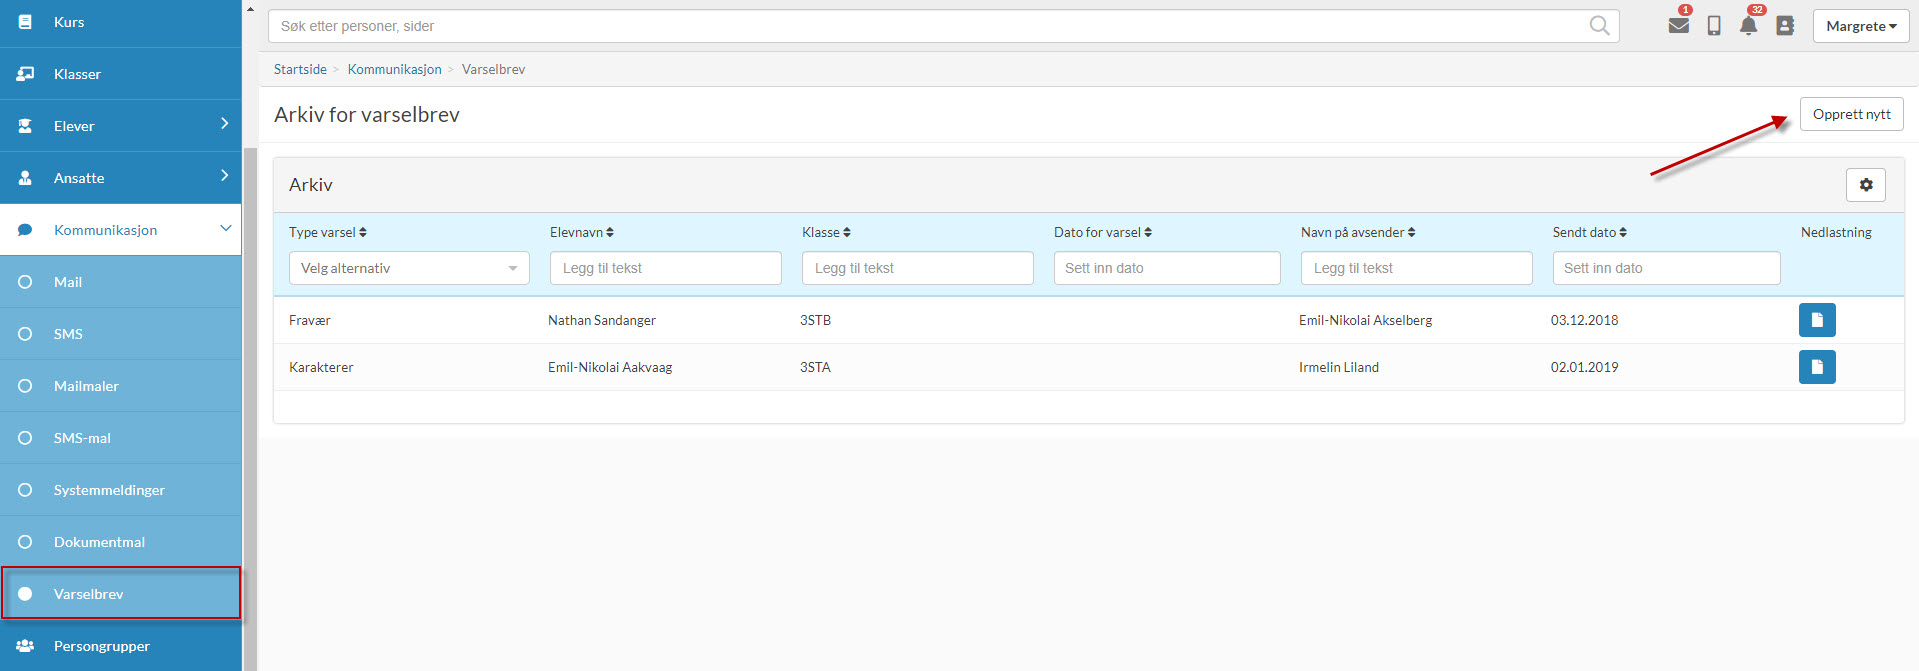Open the Kurs menu item

click(x=120, y=22)
